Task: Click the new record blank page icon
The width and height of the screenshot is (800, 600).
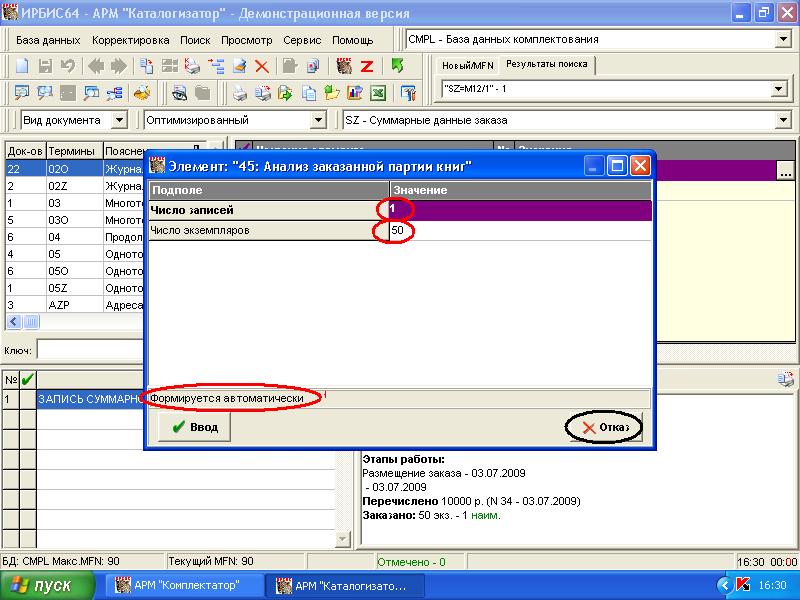Action: [22, 67]
